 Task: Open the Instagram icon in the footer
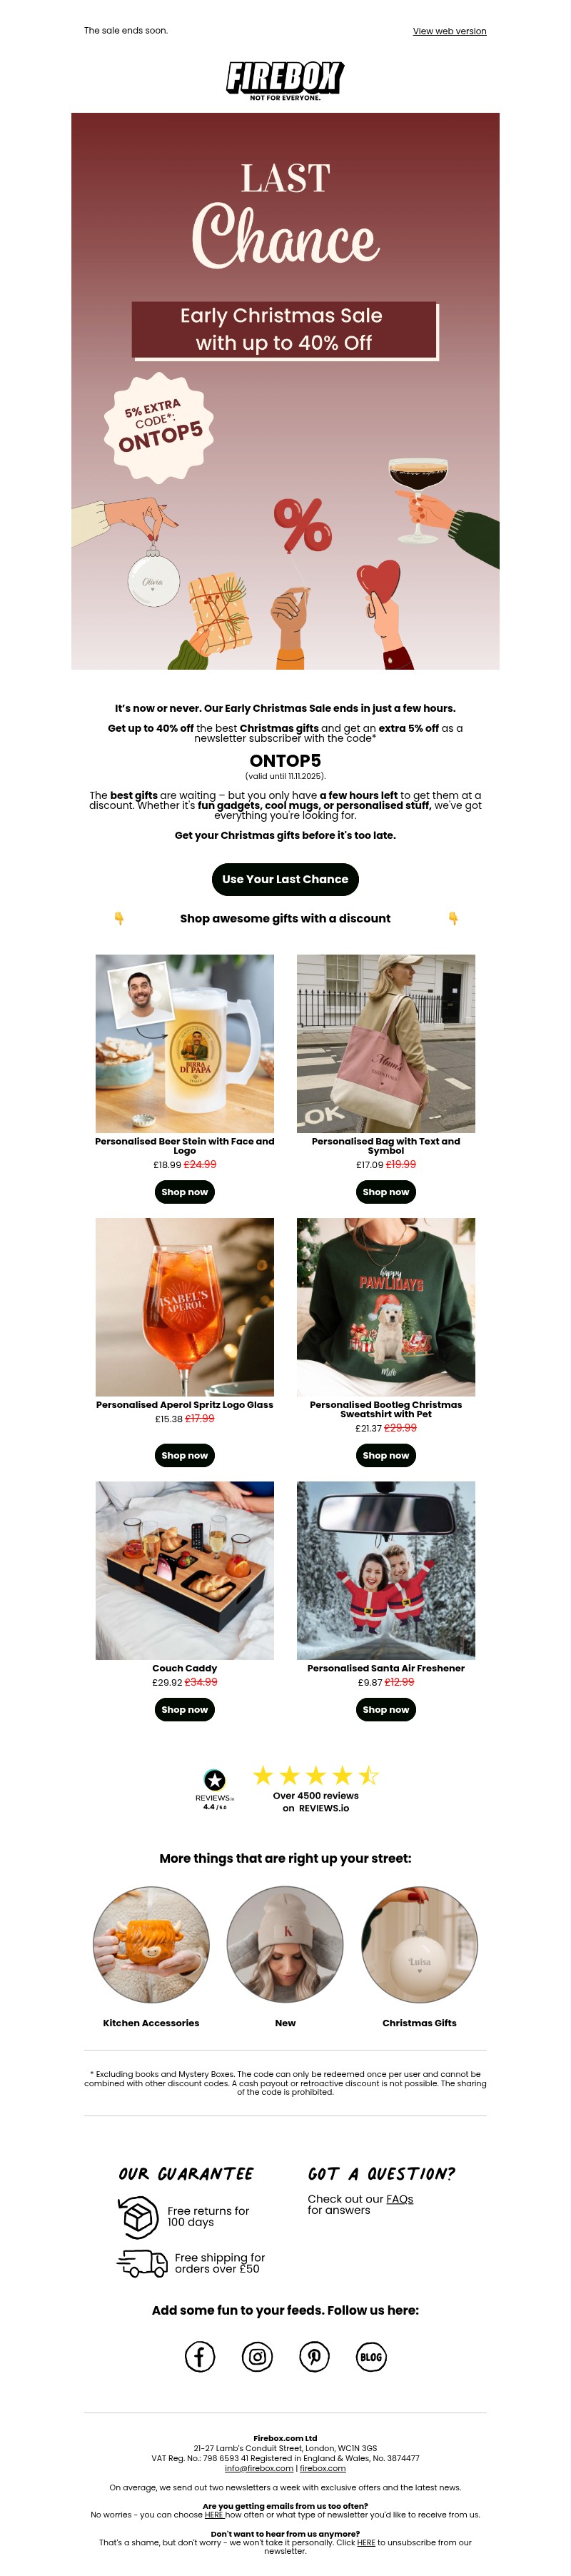click(257, 2357)
